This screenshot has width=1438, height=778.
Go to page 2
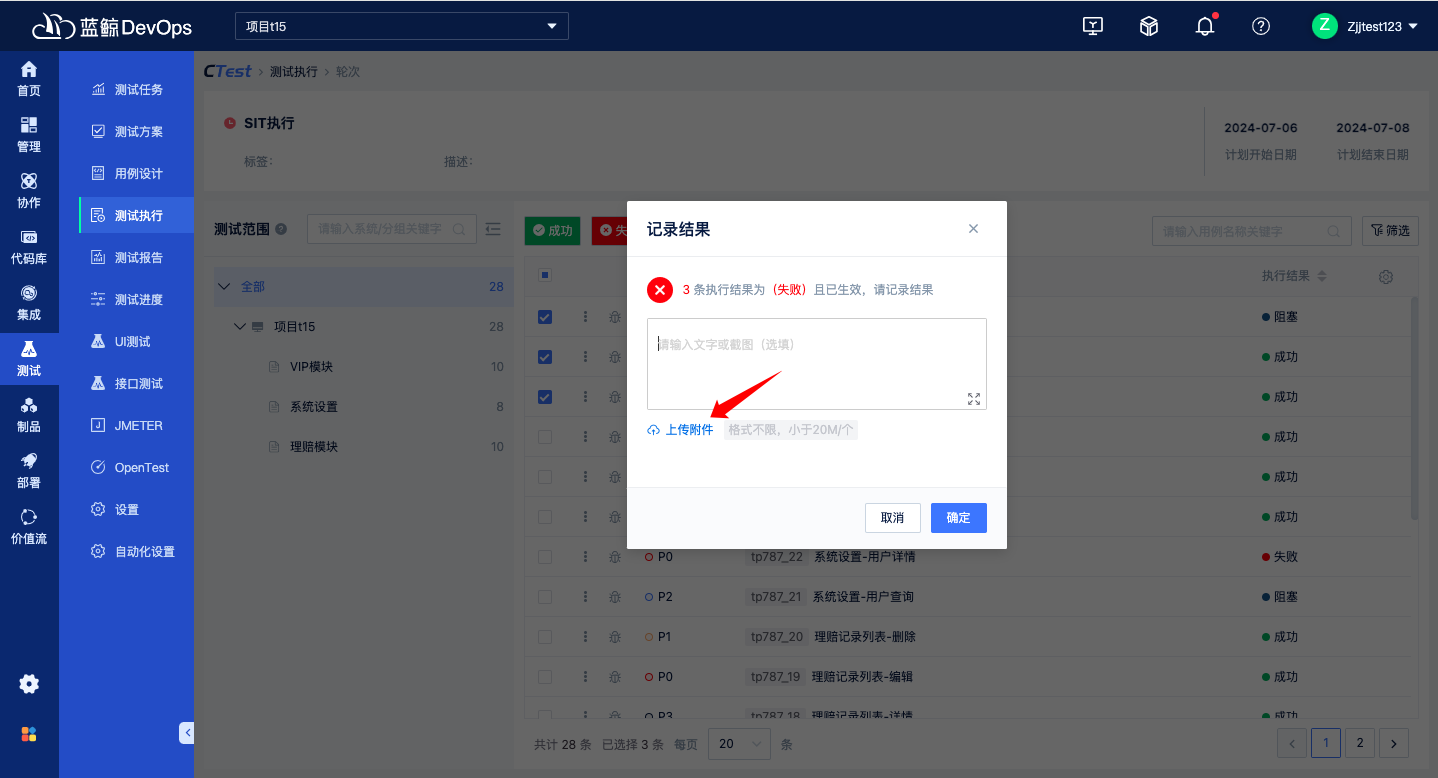[1359, 743]
